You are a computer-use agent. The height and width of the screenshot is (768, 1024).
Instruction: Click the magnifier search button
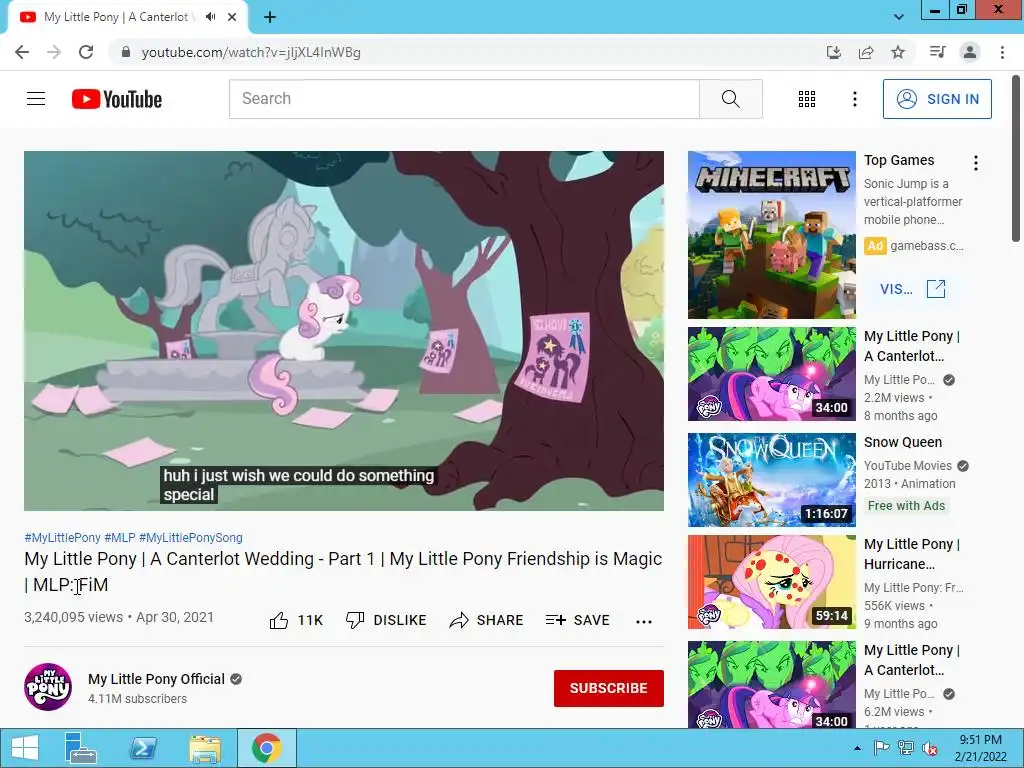tap(731, 99)
